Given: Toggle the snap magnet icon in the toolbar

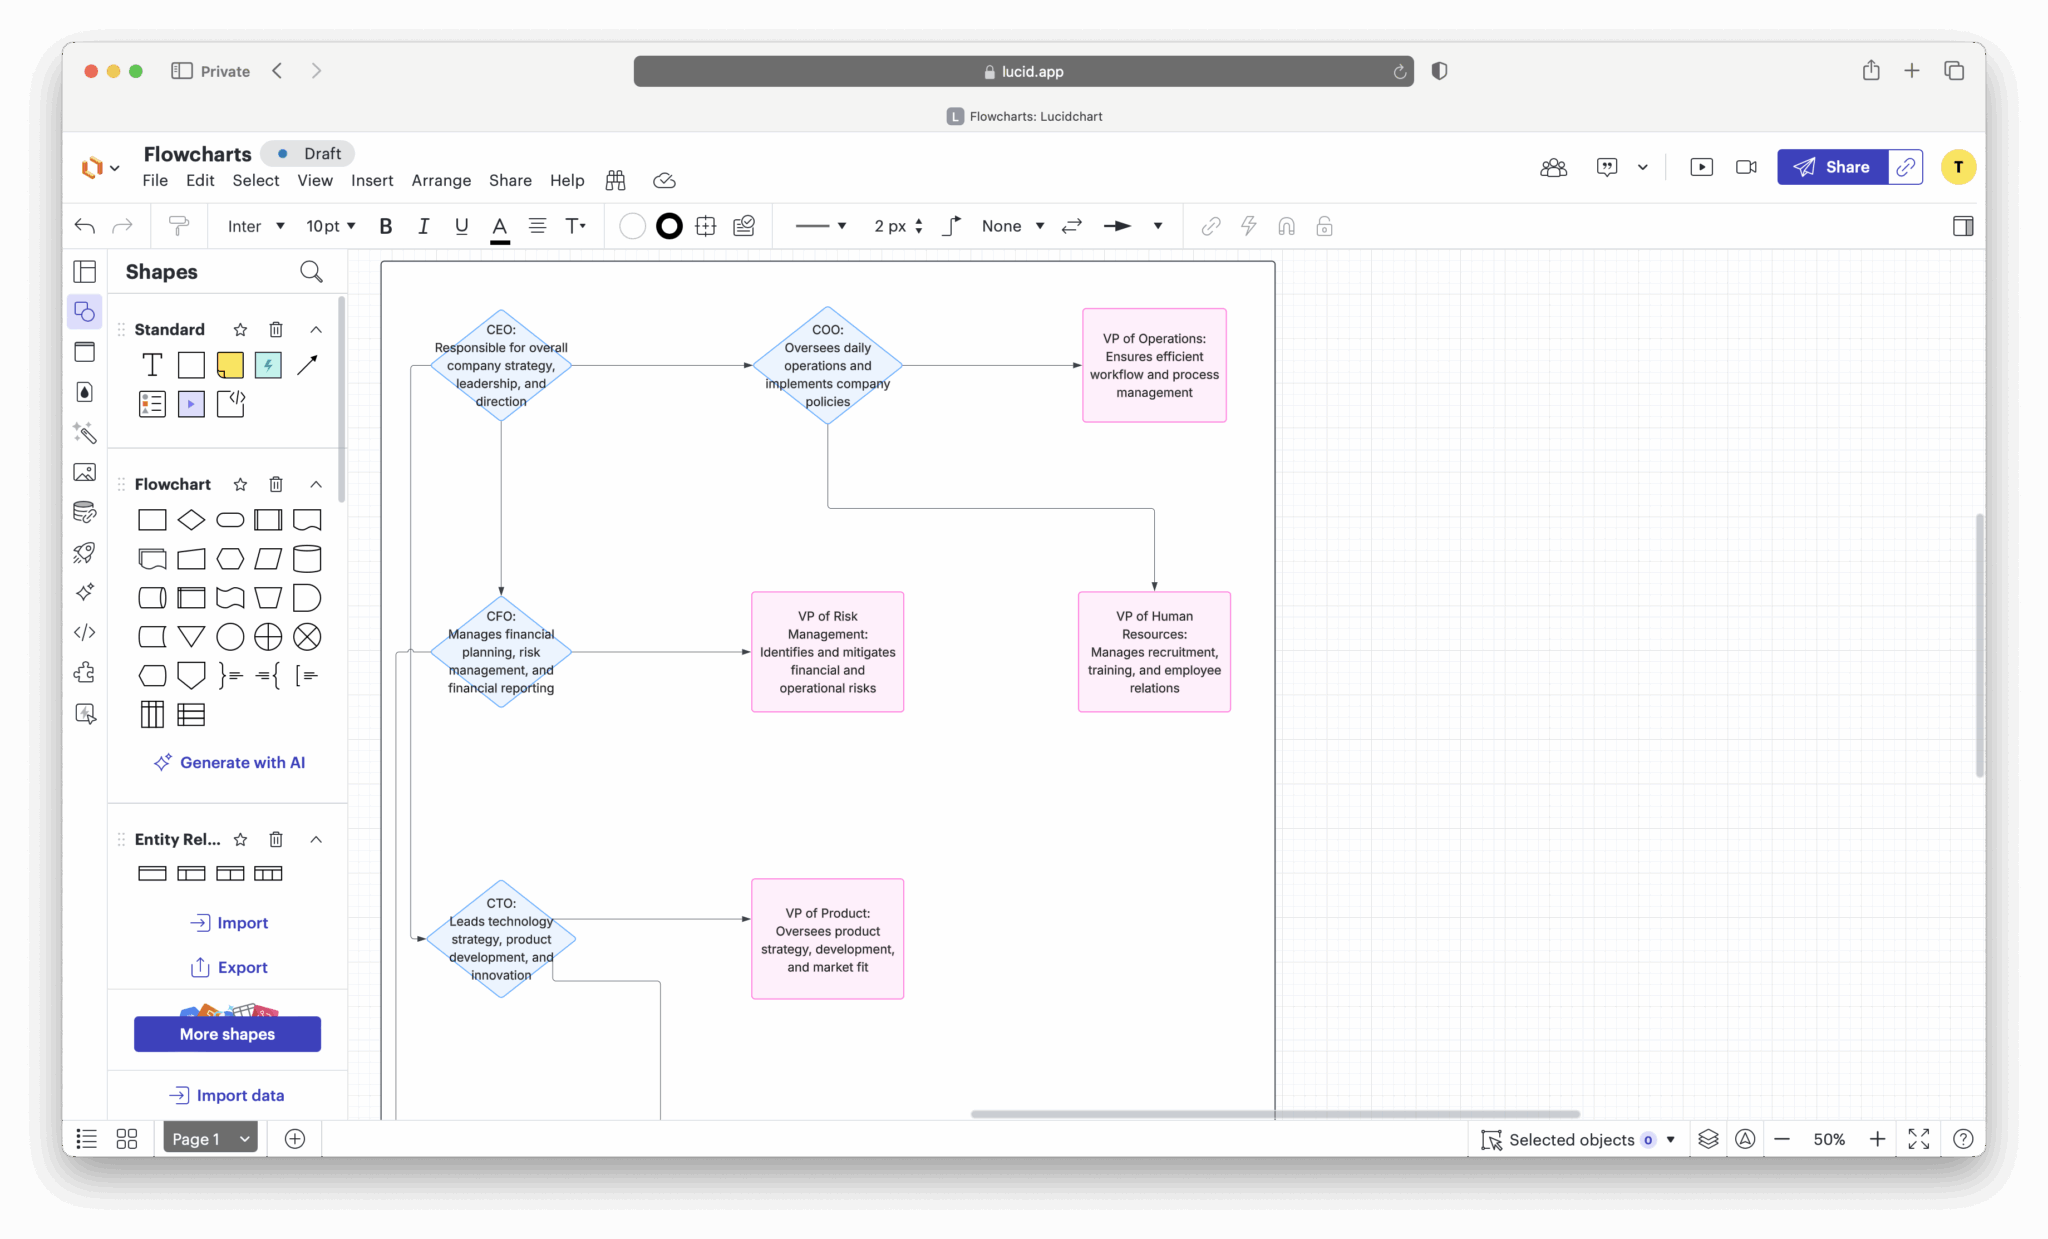Looking at the screenshot, I should pos(1286,226).
